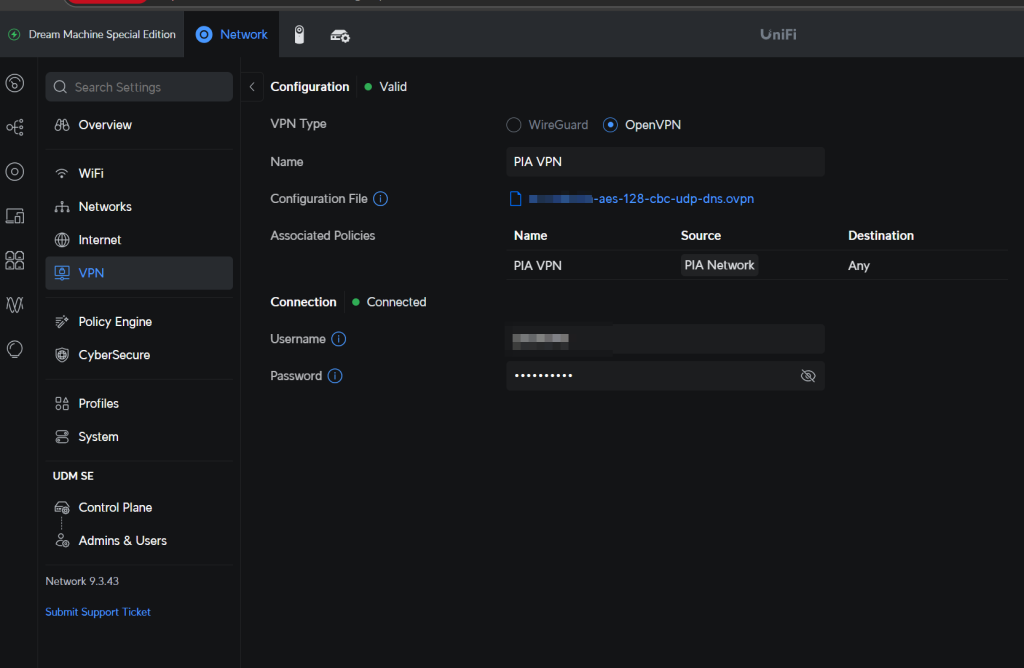Click the 'Associated Policies' label
1024x668 pixels.
click(x=323, y=236)
